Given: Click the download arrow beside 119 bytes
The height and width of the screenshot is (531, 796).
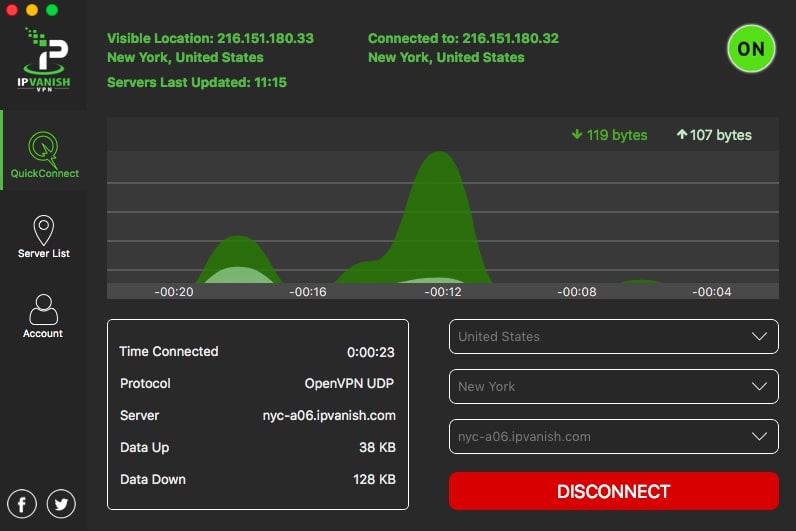Looking at the screenshot, I should click(x=577, y=135).
